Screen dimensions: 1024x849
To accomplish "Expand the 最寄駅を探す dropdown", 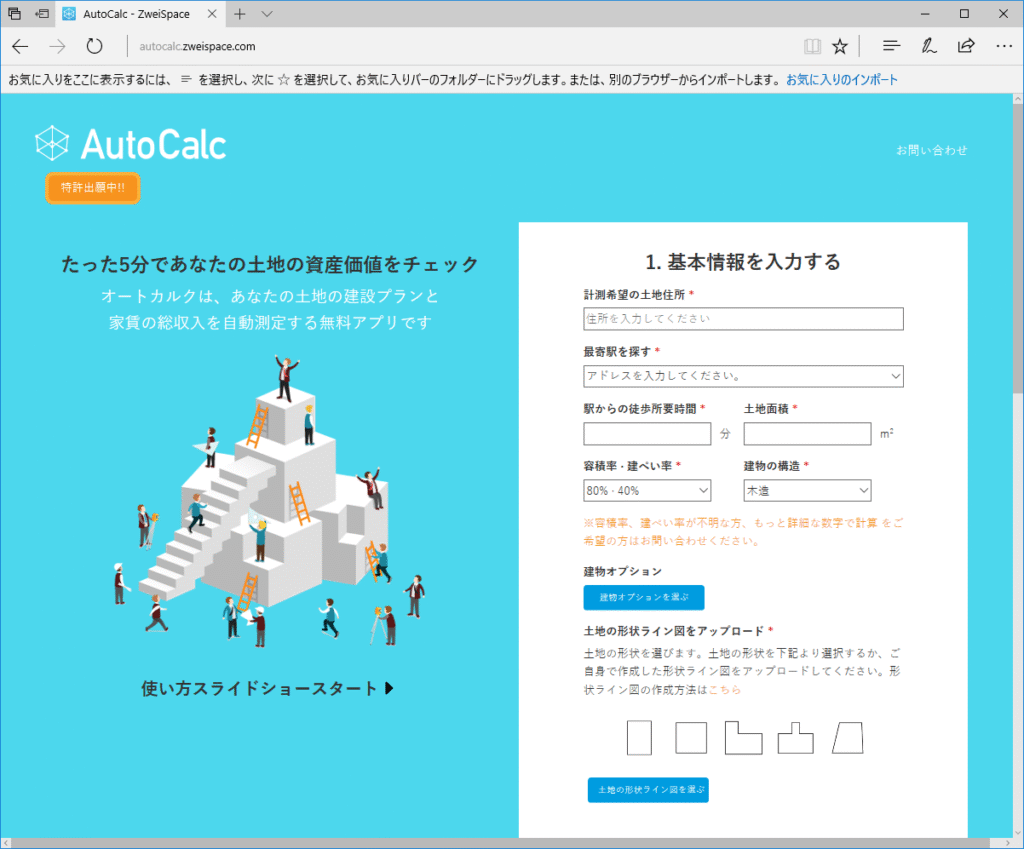I will 743,376.
